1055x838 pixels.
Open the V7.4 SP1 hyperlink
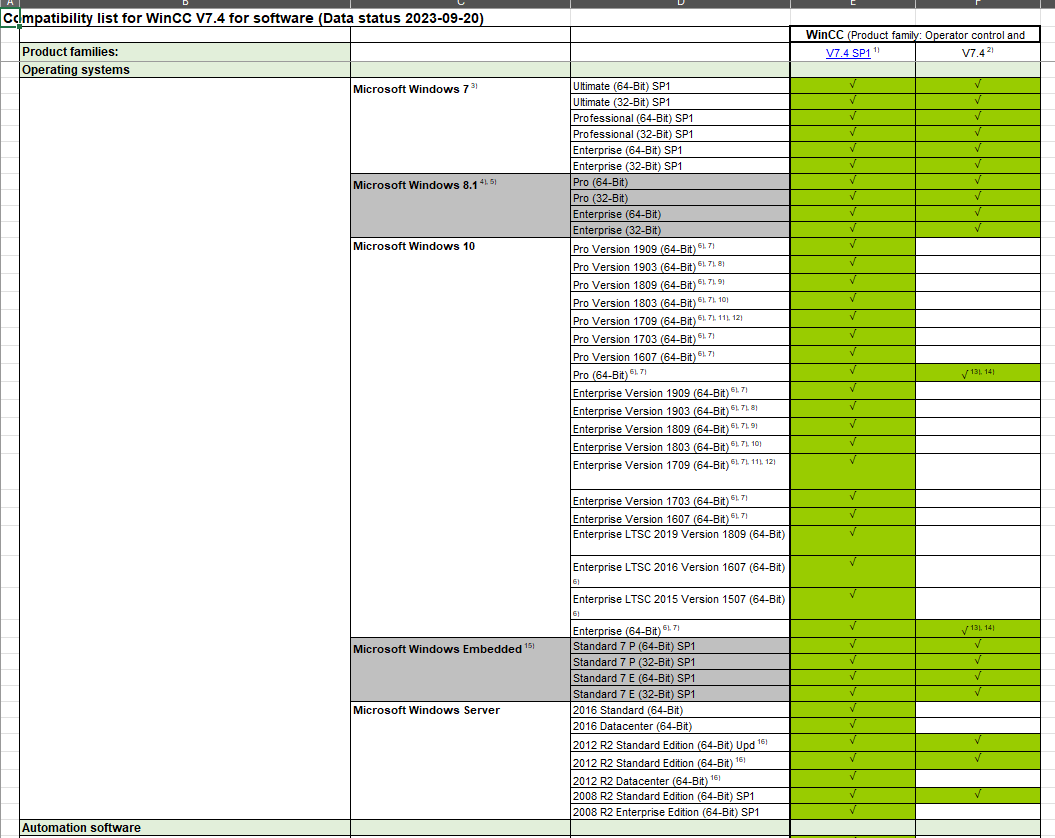[848, 53]
